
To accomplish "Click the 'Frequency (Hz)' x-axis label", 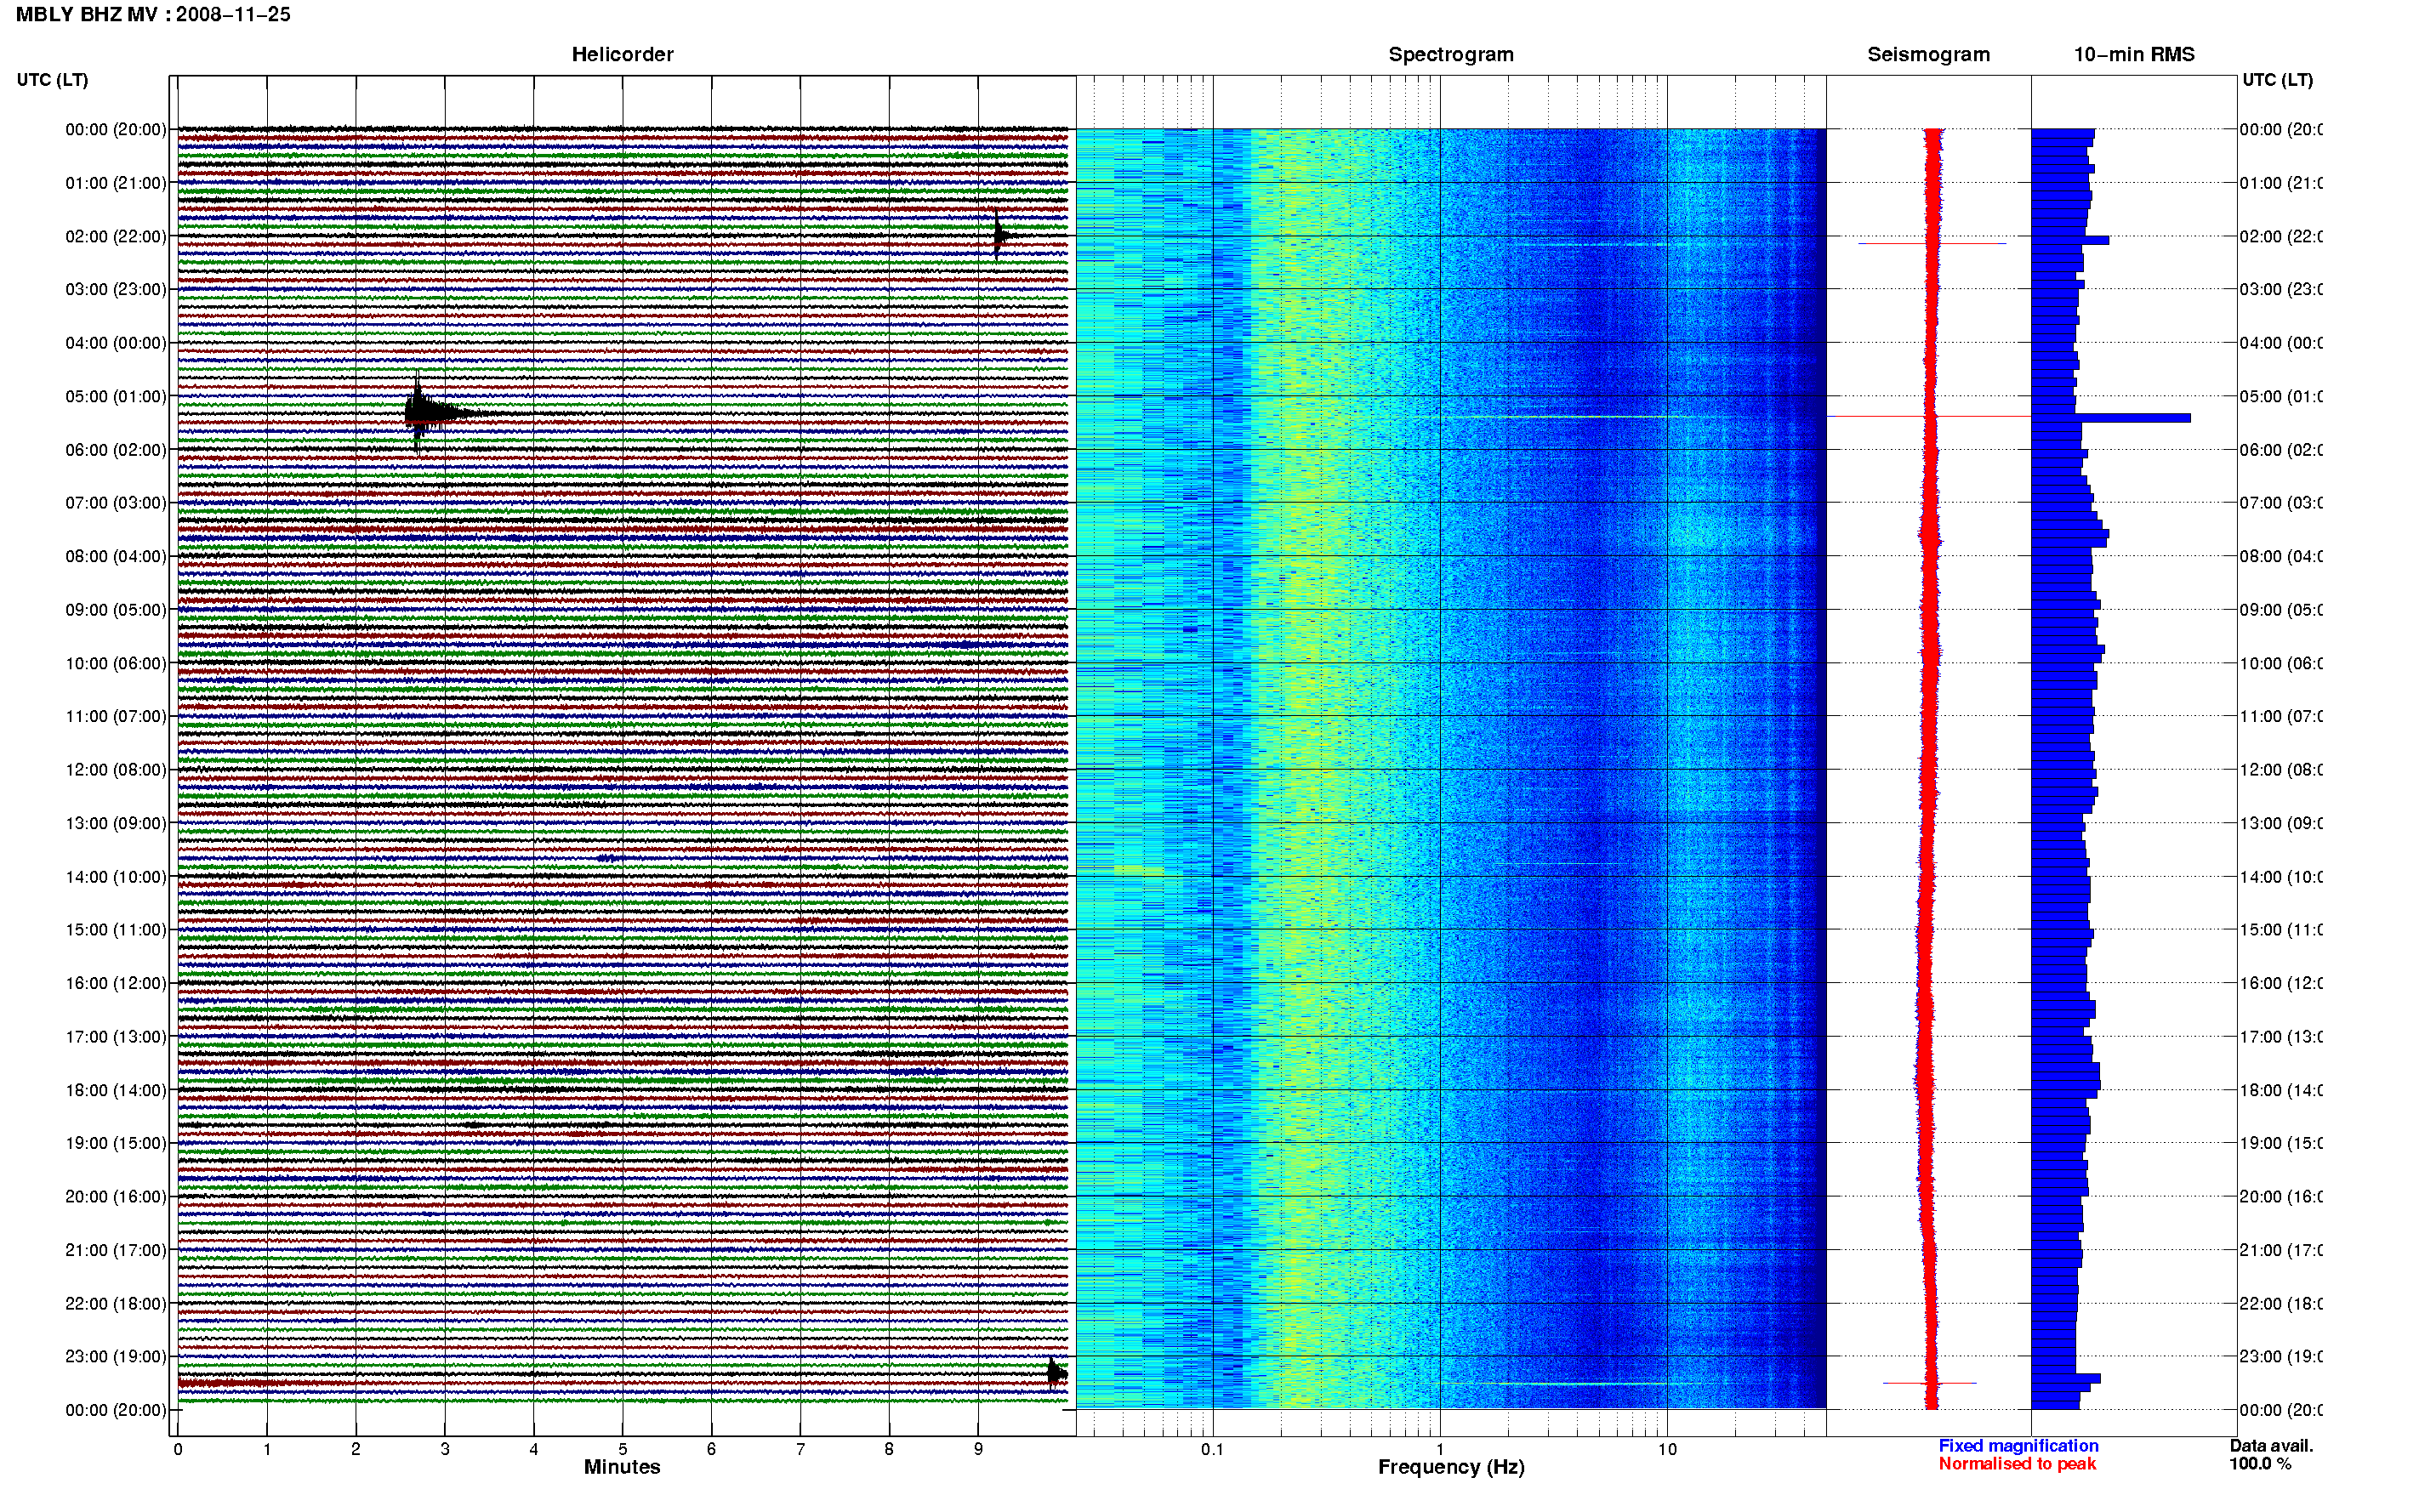I will (1451, 1468).
